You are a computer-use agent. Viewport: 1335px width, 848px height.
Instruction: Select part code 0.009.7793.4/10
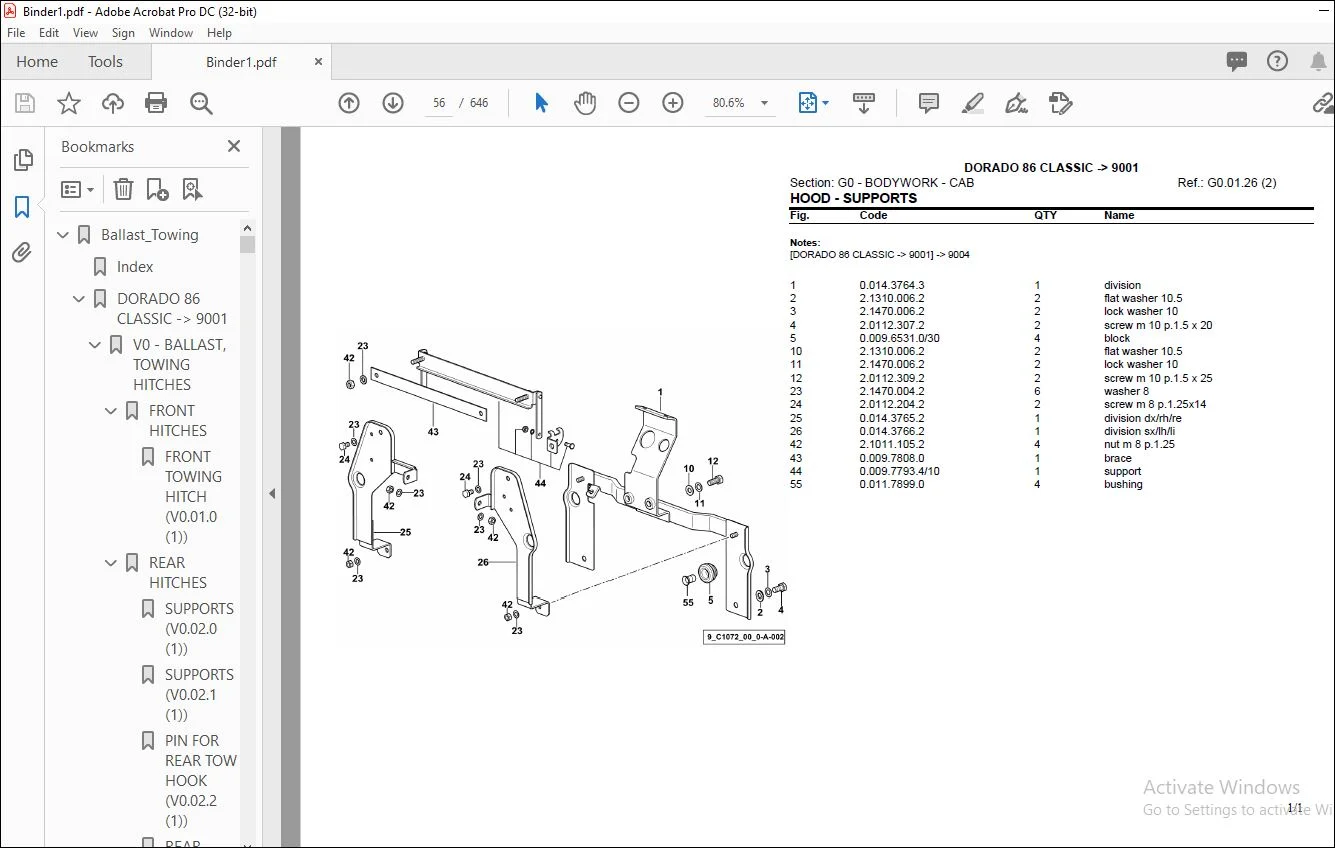tap(899, 472)
